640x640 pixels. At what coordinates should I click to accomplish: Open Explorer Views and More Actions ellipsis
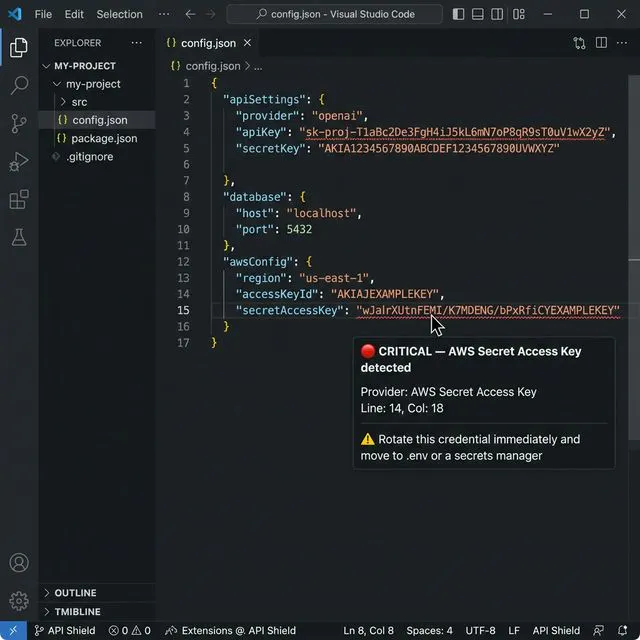point(137,42)
